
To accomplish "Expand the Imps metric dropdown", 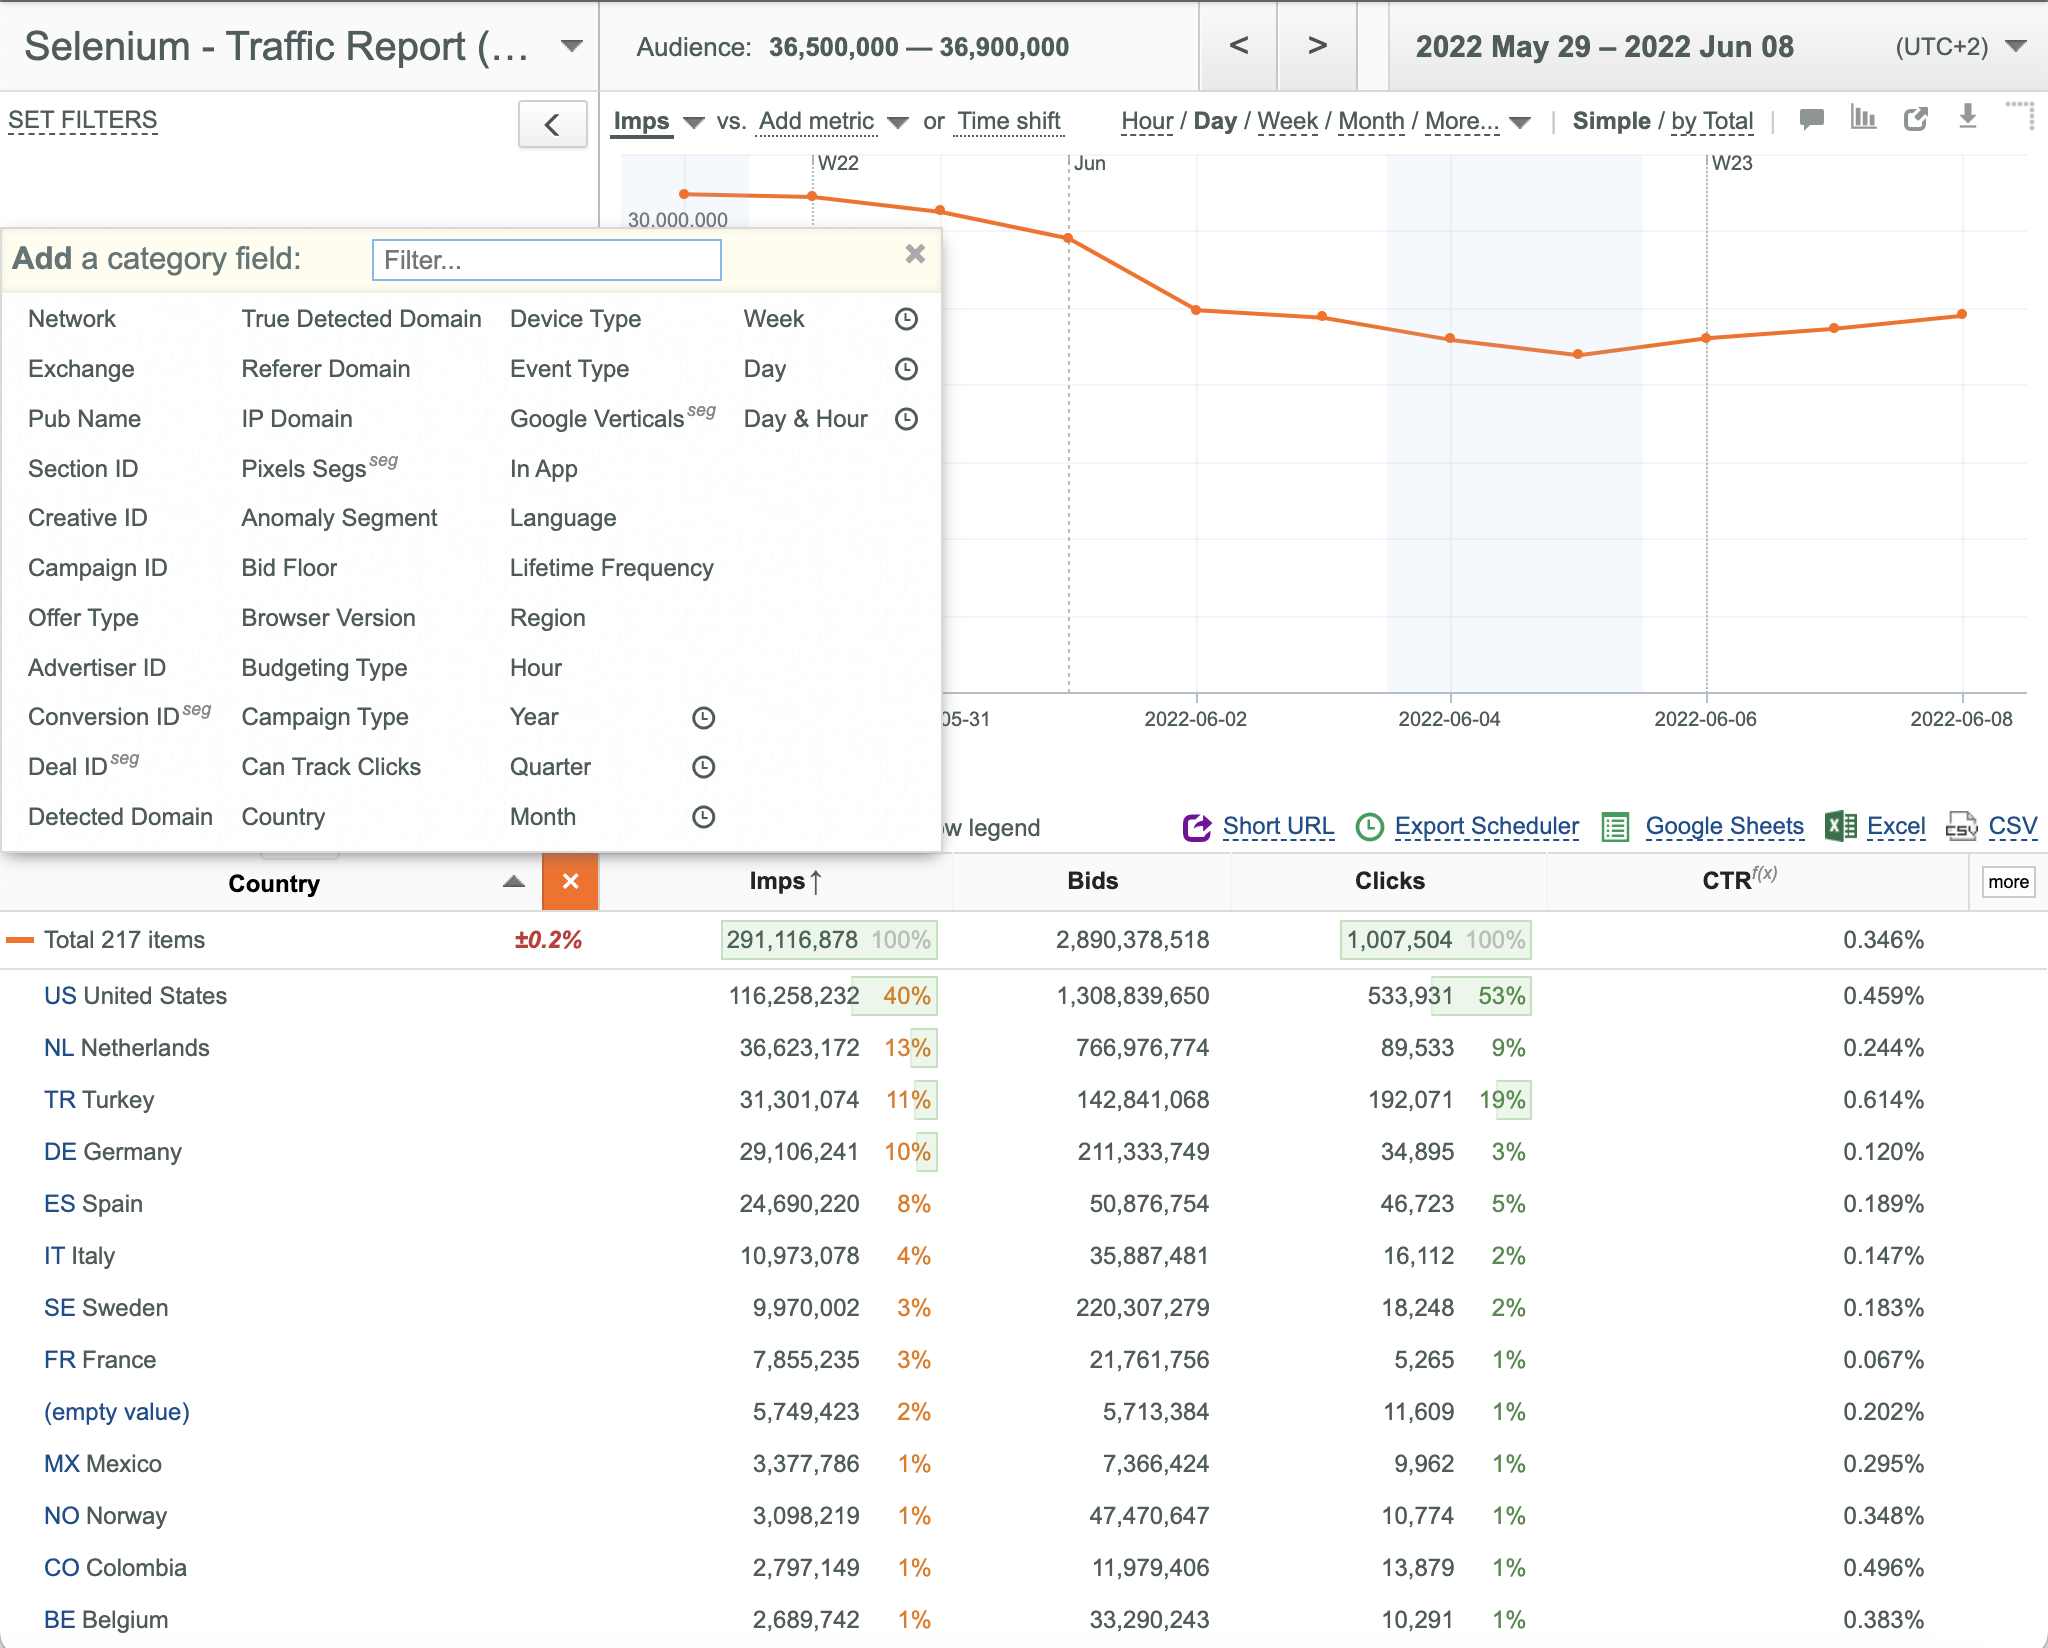I will (693, 122).
